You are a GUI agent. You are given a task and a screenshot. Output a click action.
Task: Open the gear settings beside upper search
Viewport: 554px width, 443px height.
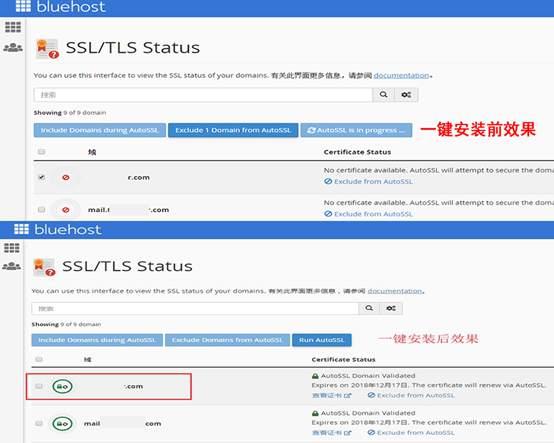pyautogui.click(x=406, y=95)
